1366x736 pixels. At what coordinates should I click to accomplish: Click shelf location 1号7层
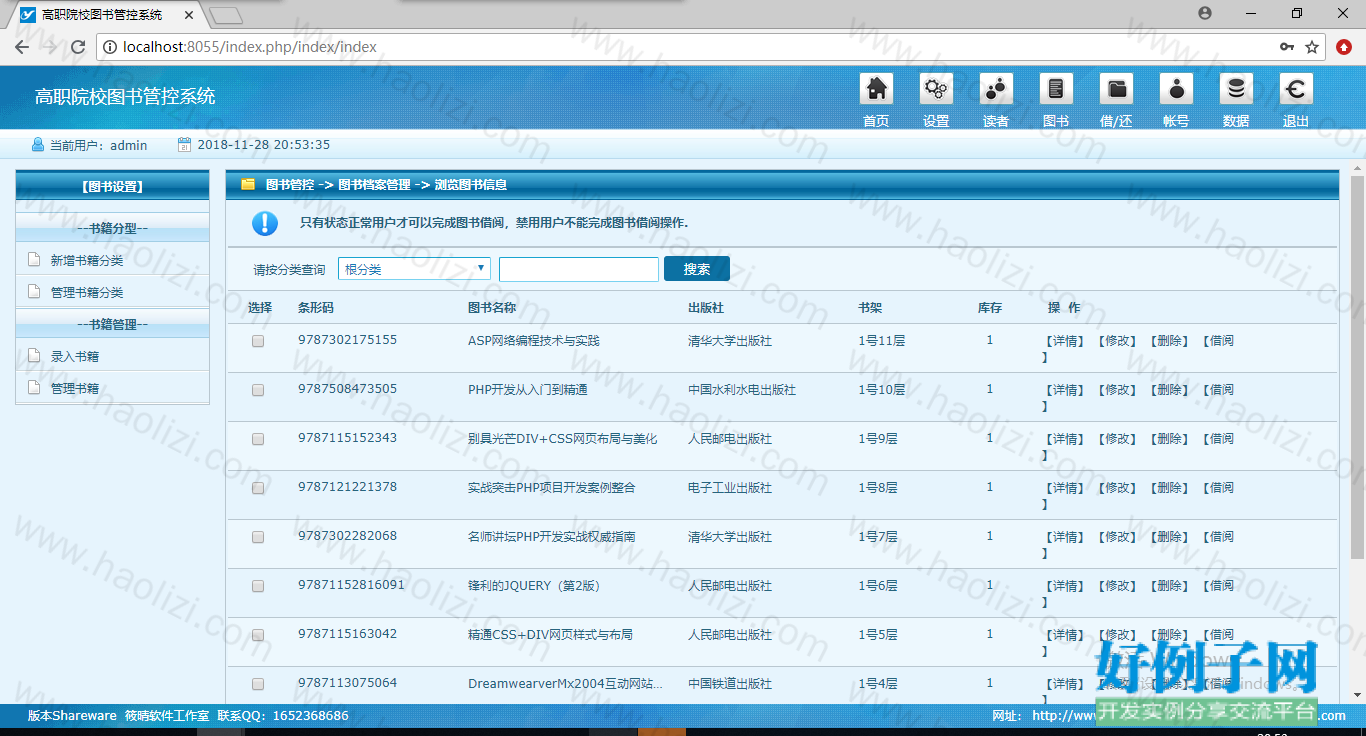[x=878, y=536]
